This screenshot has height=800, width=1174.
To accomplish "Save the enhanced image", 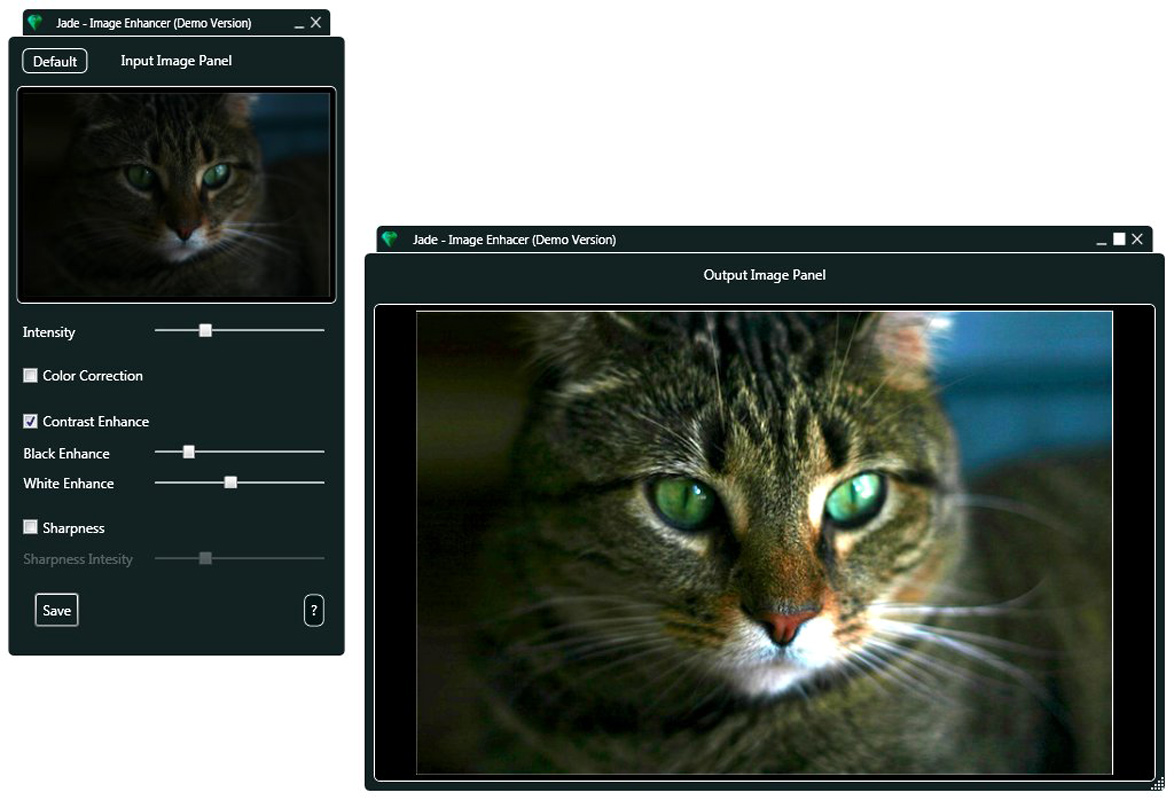I will (x=56, y=610).
